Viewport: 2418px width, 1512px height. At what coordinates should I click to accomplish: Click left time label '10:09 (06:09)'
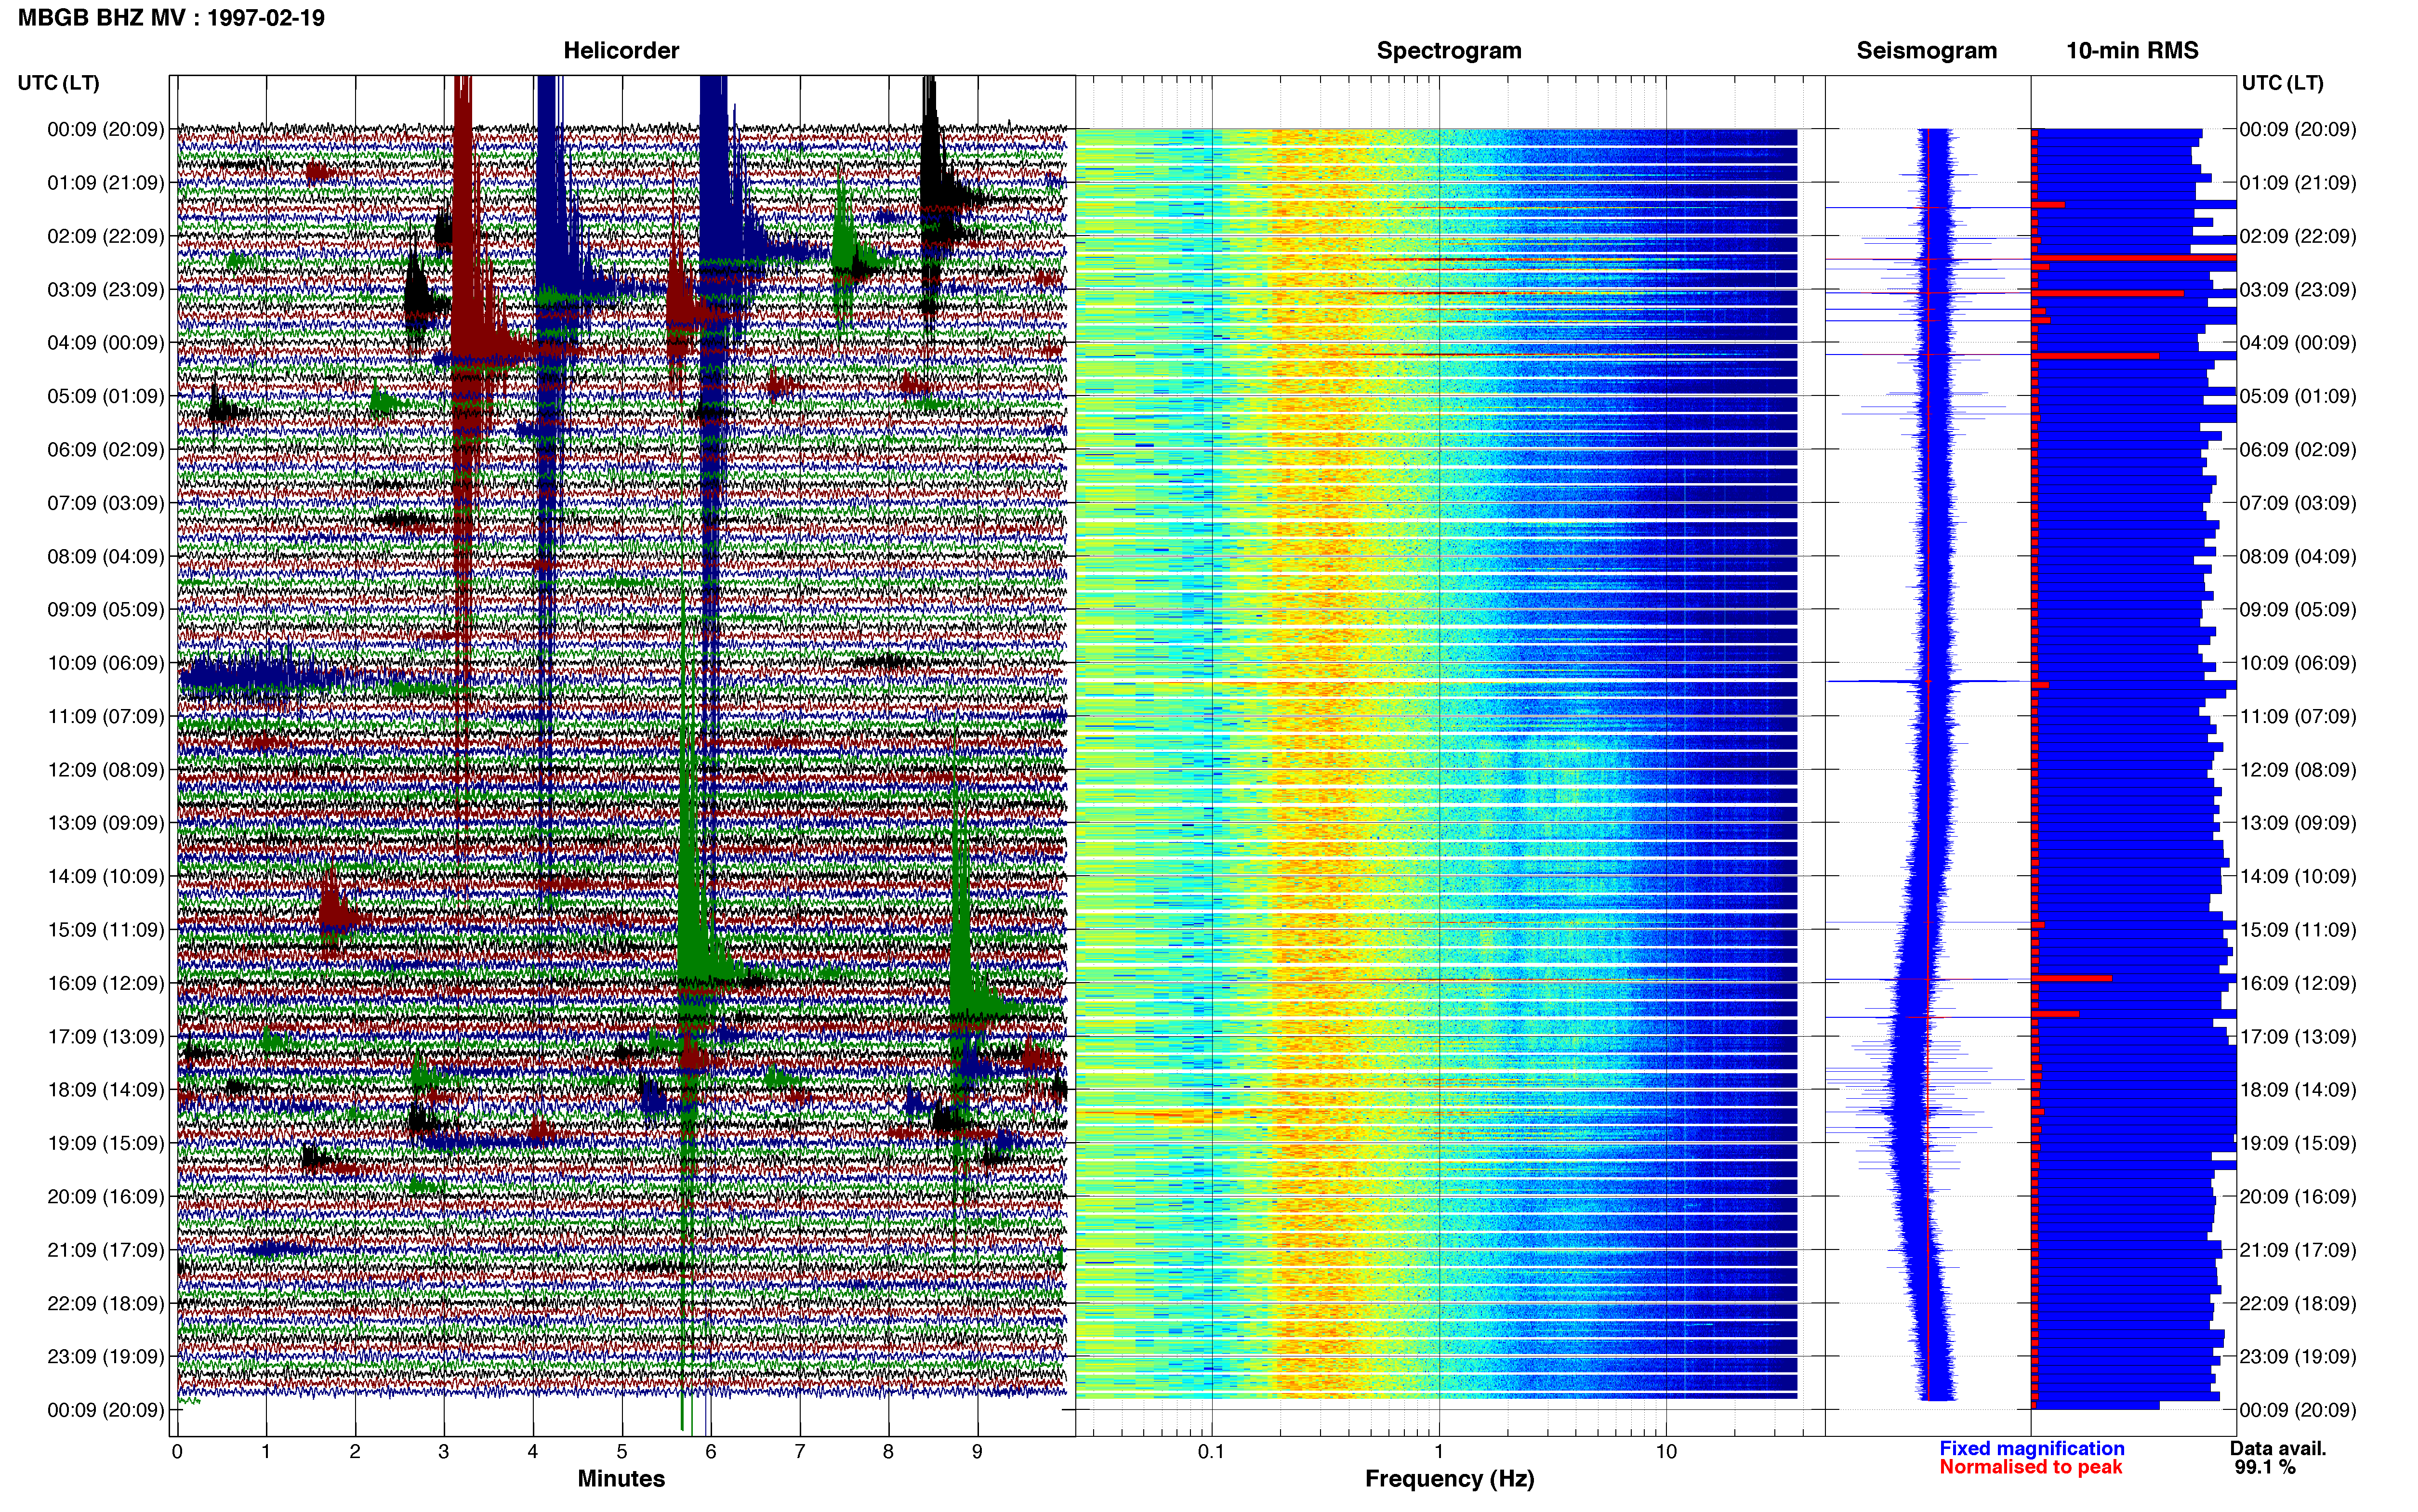point(105,663)
